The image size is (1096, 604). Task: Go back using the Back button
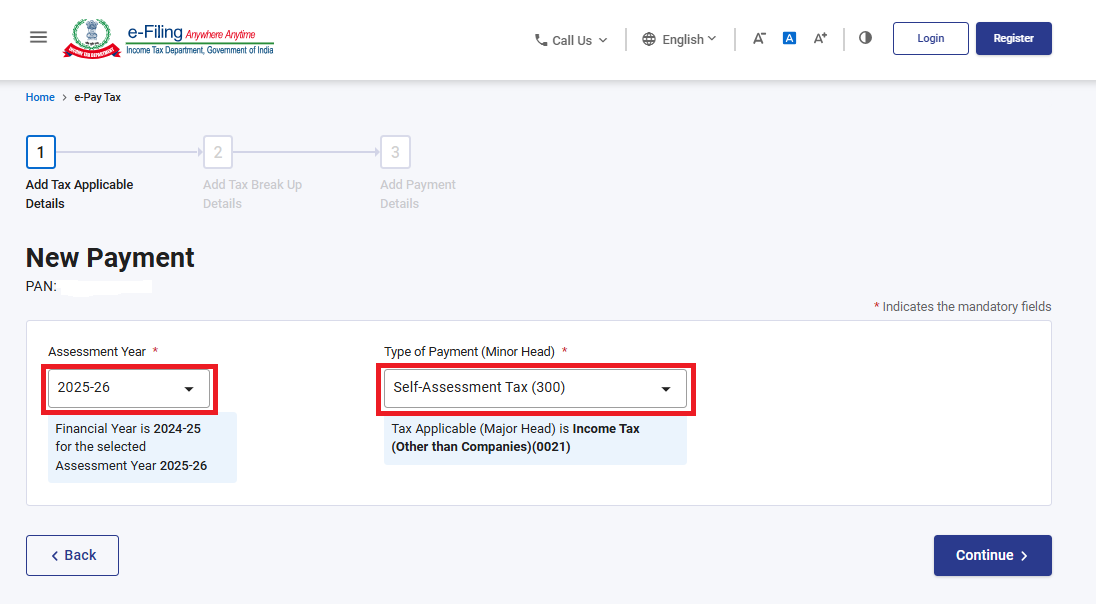[72, 555]
